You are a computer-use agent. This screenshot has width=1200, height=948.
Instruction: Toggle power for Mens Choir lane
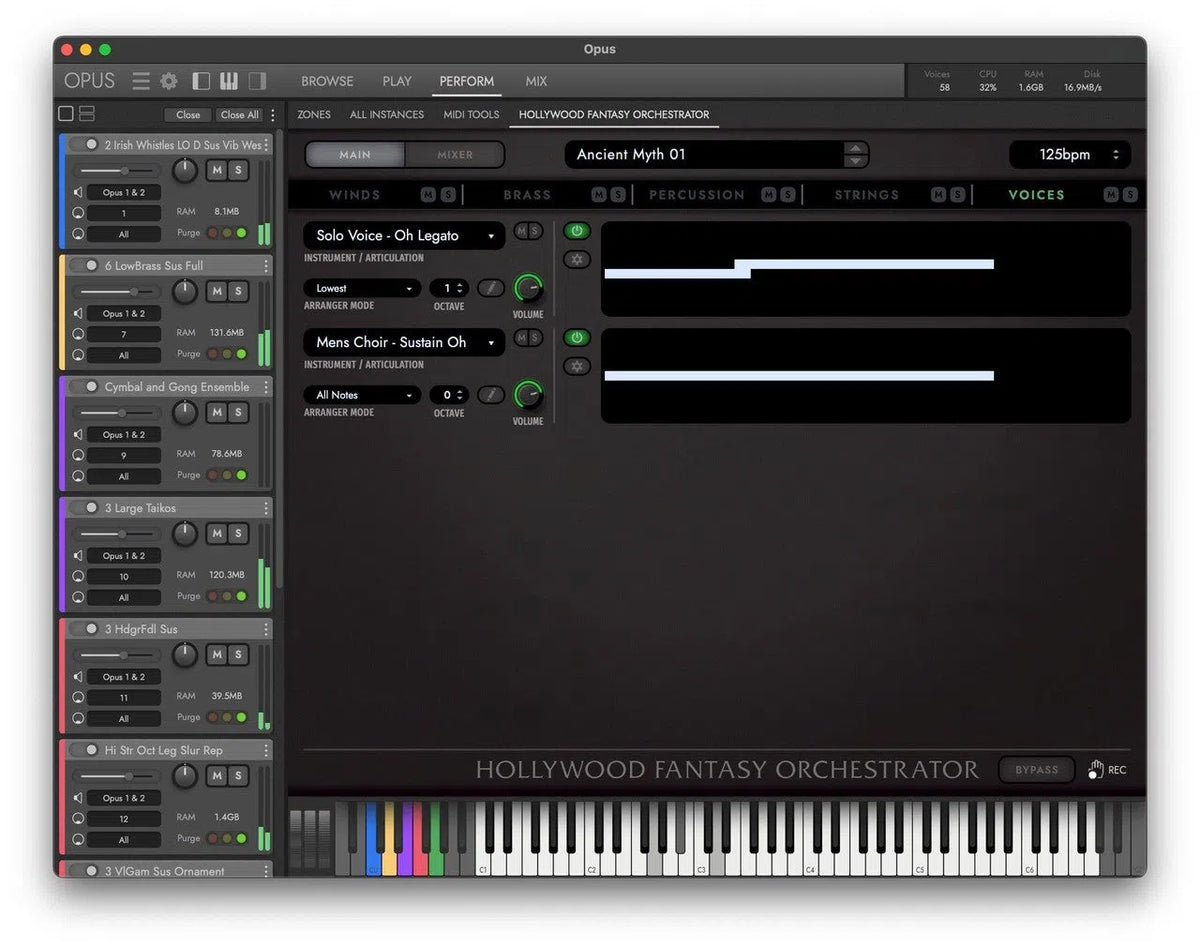click(x=577, y=337)
